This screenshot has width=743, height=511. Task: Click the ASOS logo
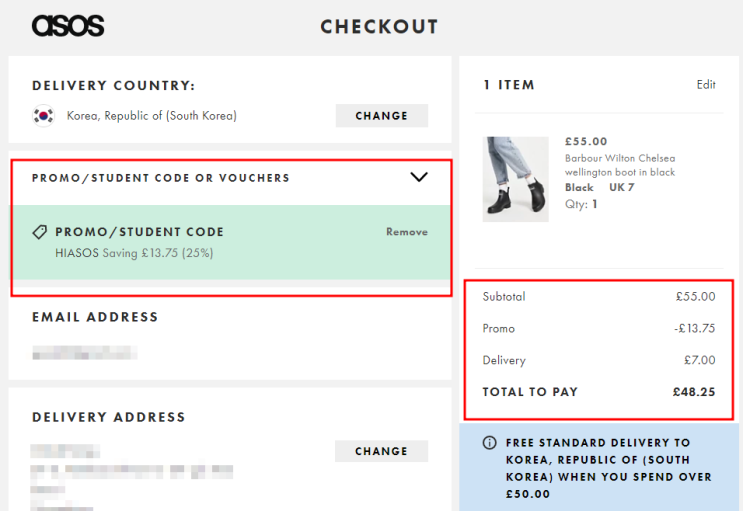(67, 26)
